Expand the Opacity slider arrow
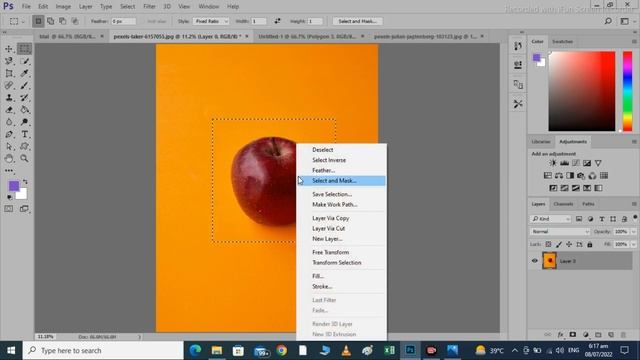This screenshot has width=640, height=360. pos(633,232)
